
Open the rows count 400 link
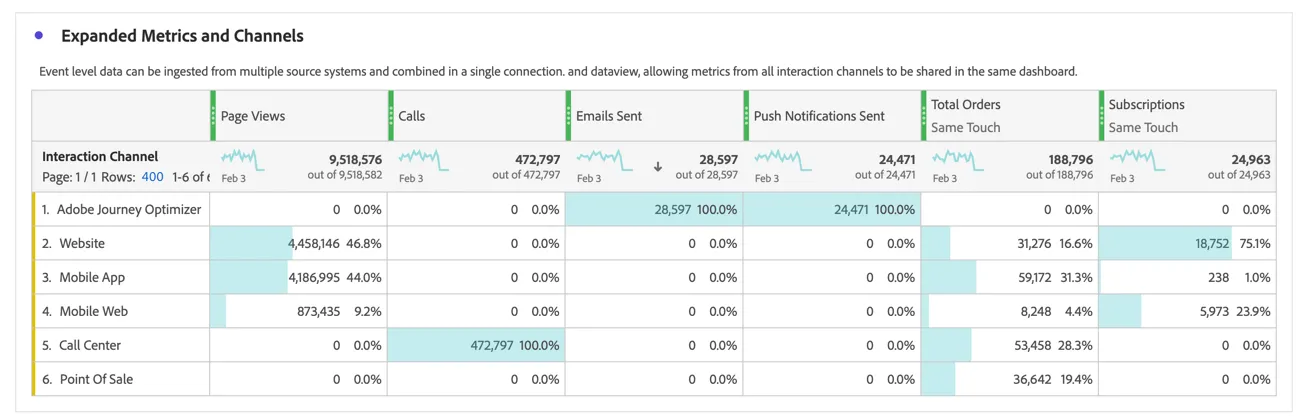pyautogui.click(x=152, y=177)
